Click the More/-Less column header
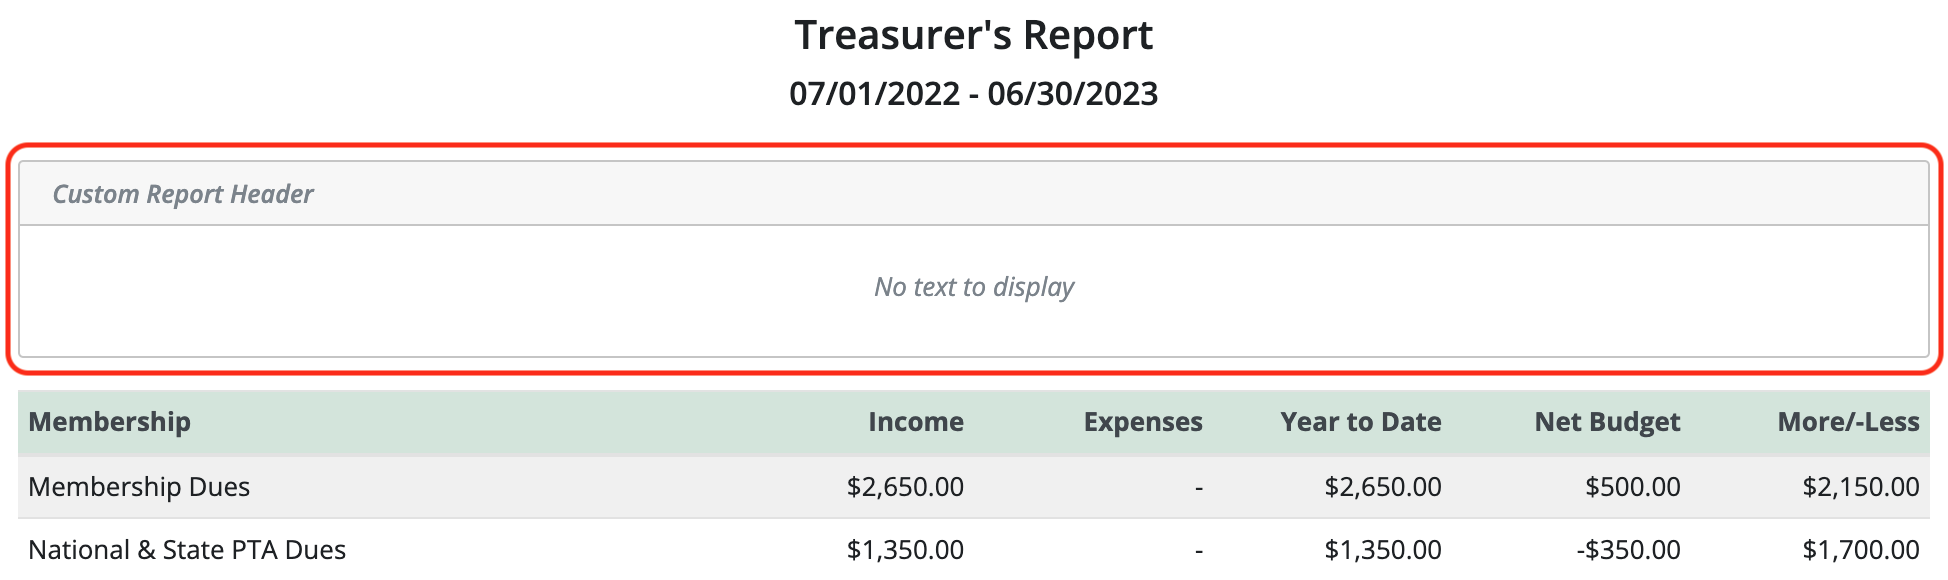The width and height of the screenshot is (1948, 580). pos(1848,422)
